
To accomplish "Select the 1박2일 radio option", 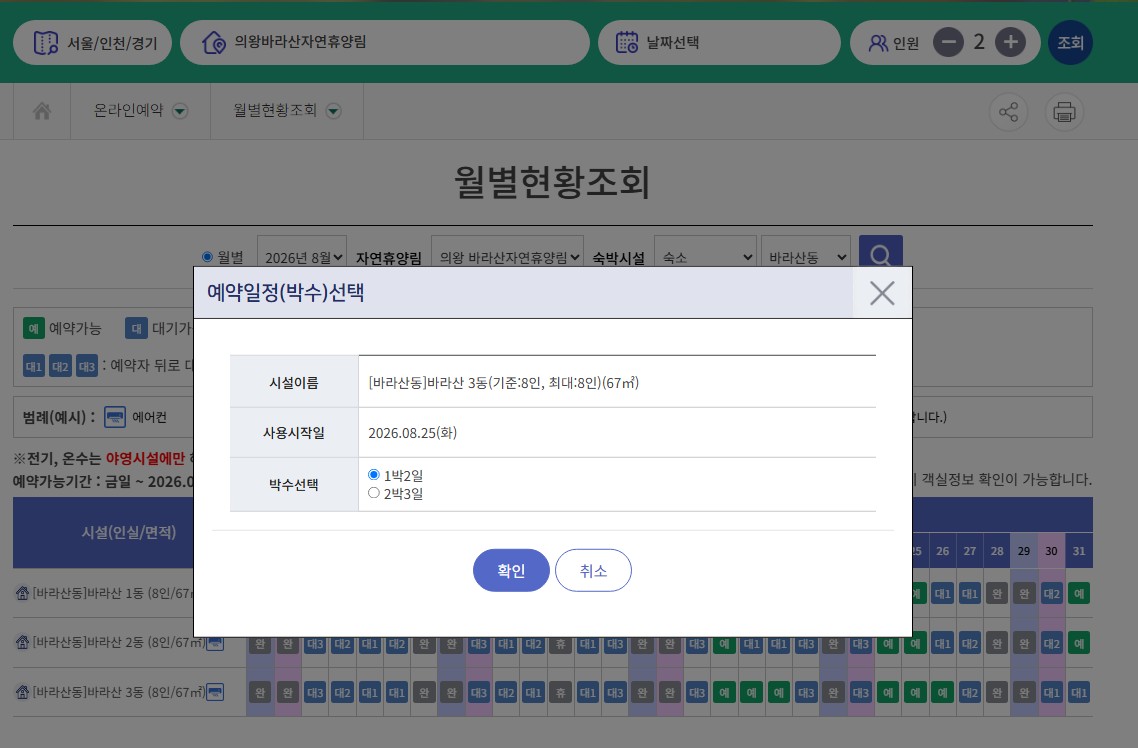I will click(374, 474).
